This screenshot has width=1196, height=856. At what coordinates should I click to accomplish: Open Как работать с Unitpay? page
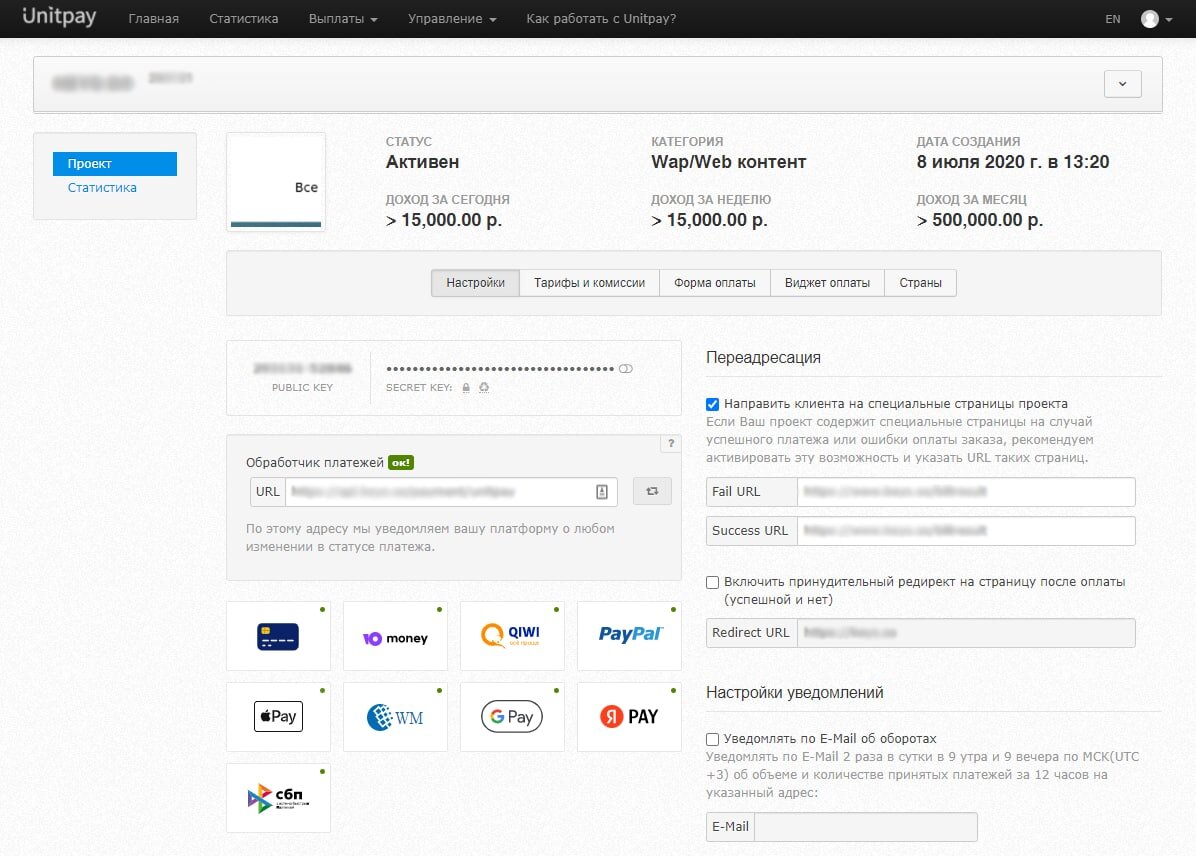[601, 19]
